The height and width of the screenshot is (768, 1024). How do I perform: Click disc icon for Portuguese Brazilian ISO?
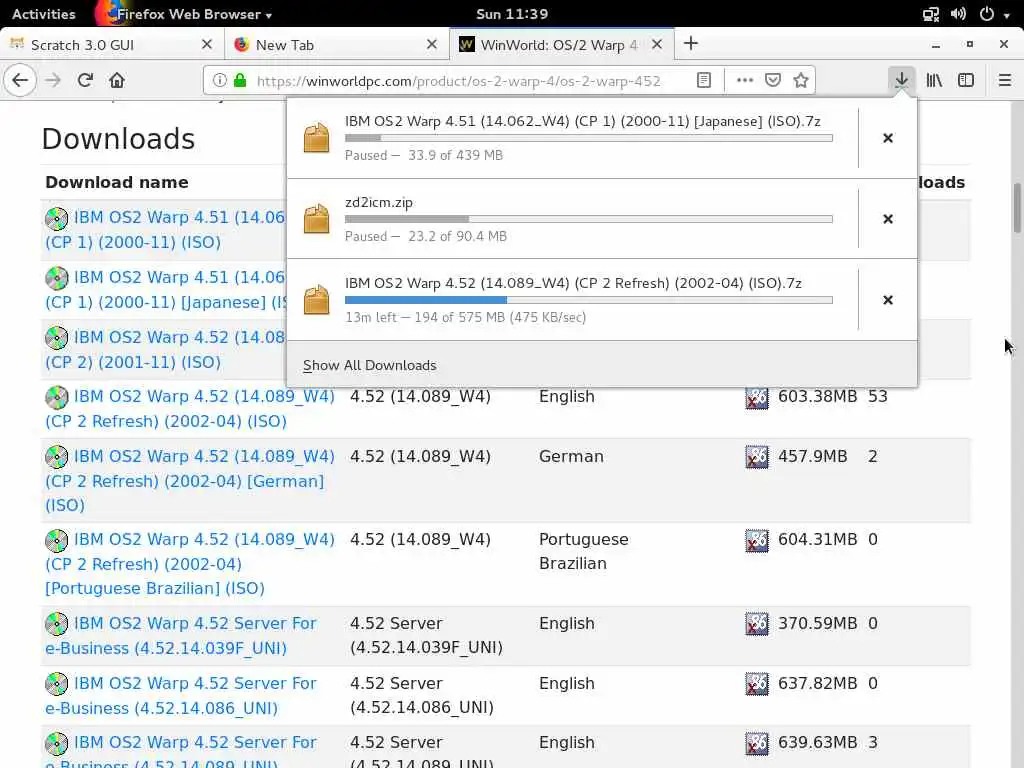pos(57,540)
